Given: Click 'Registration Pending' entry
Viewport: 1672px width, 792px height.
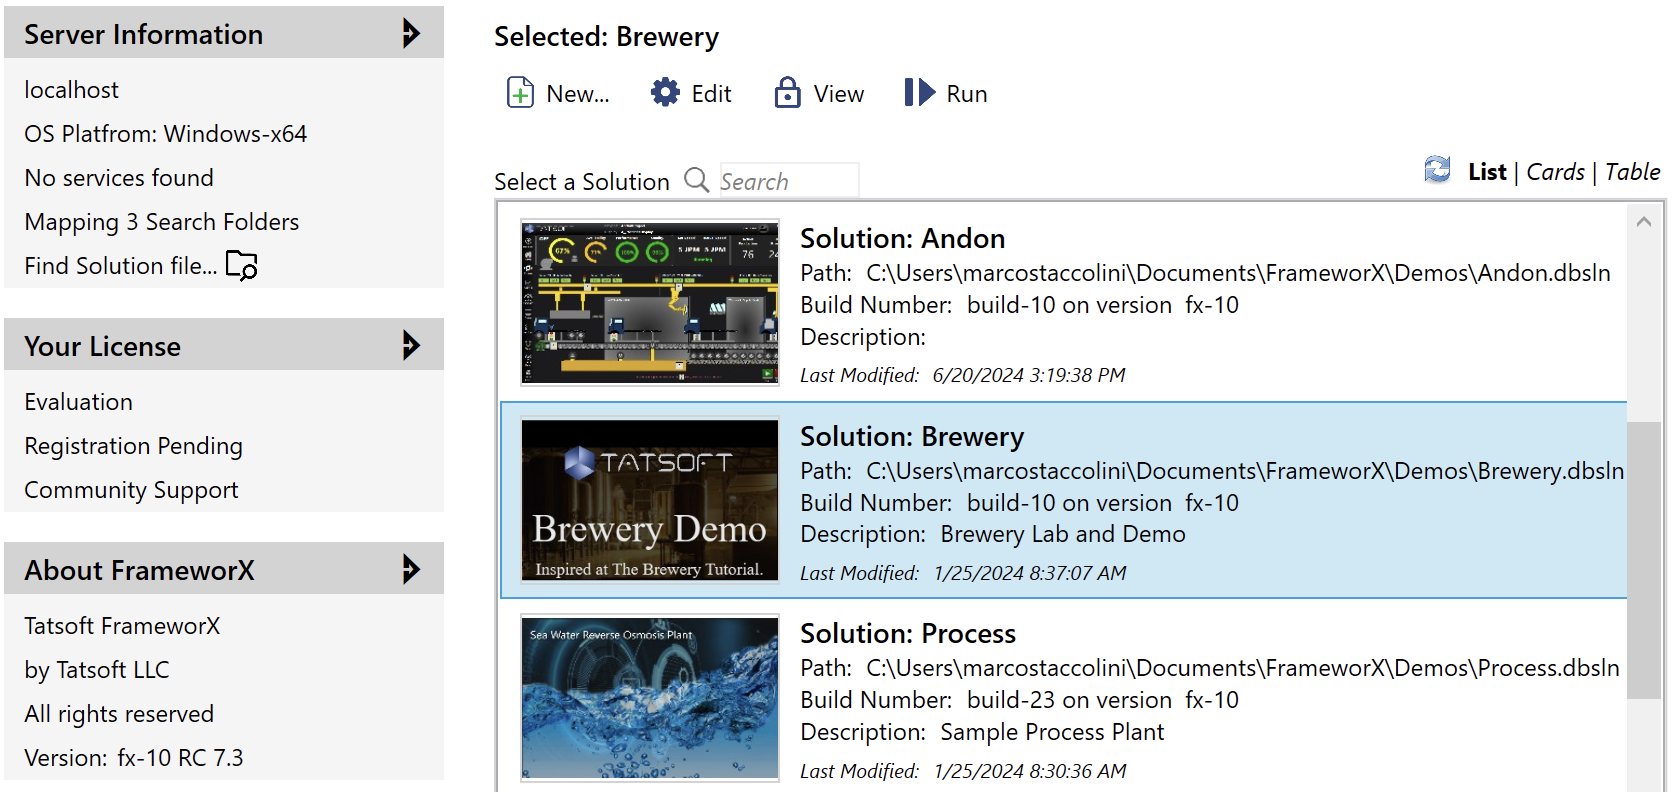Looking at the screenshot, I should [x=133, y=446].
